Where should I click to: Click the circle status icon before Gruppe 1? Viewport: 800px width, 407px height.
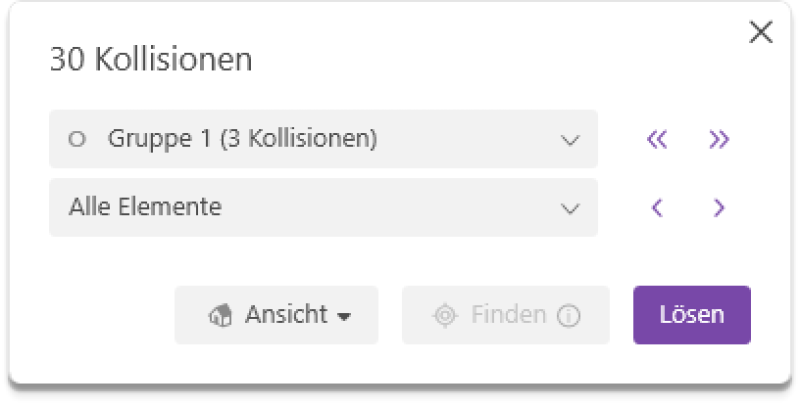tap(77, 139)
